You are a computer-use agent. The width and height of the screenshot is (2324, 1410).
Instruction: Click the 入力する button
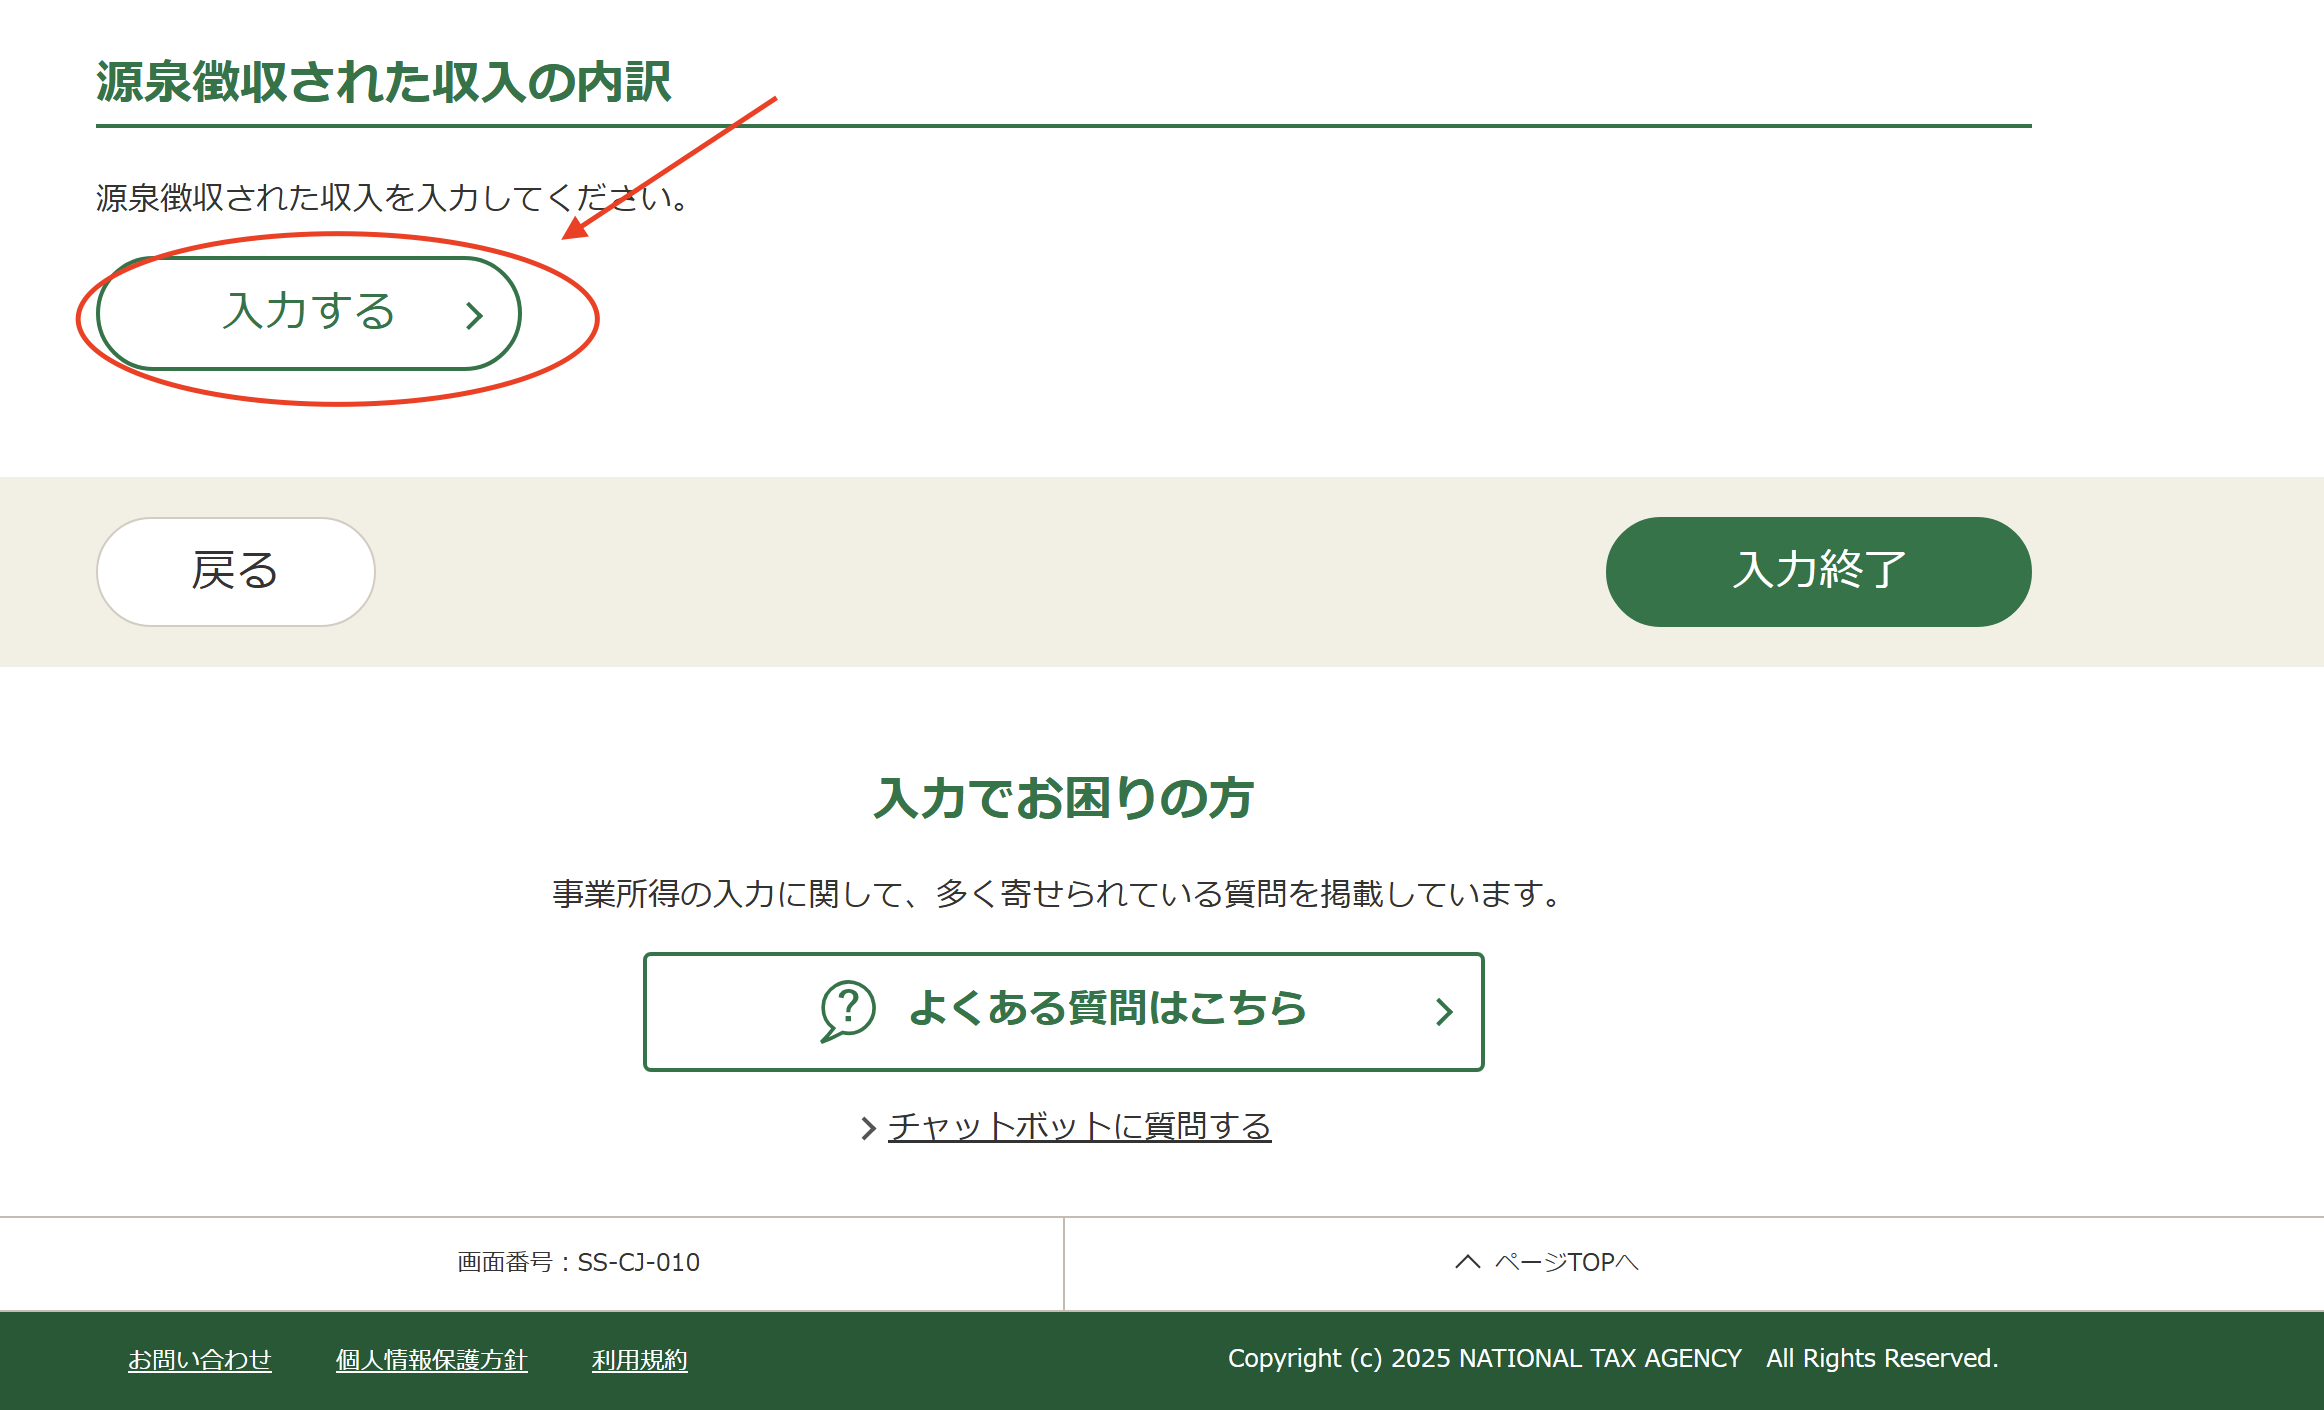pos(309,314)
